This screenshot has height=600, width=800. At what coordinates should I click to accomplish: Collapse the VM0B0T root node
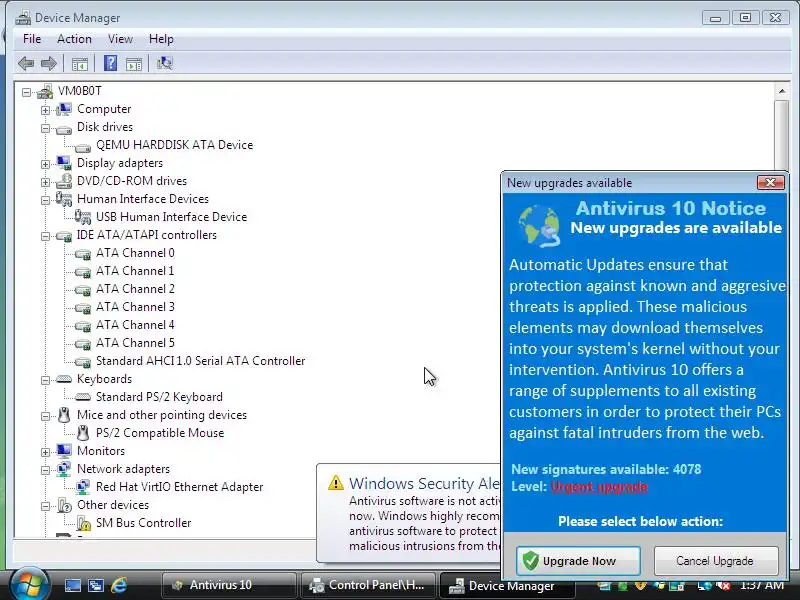[27, 92]
